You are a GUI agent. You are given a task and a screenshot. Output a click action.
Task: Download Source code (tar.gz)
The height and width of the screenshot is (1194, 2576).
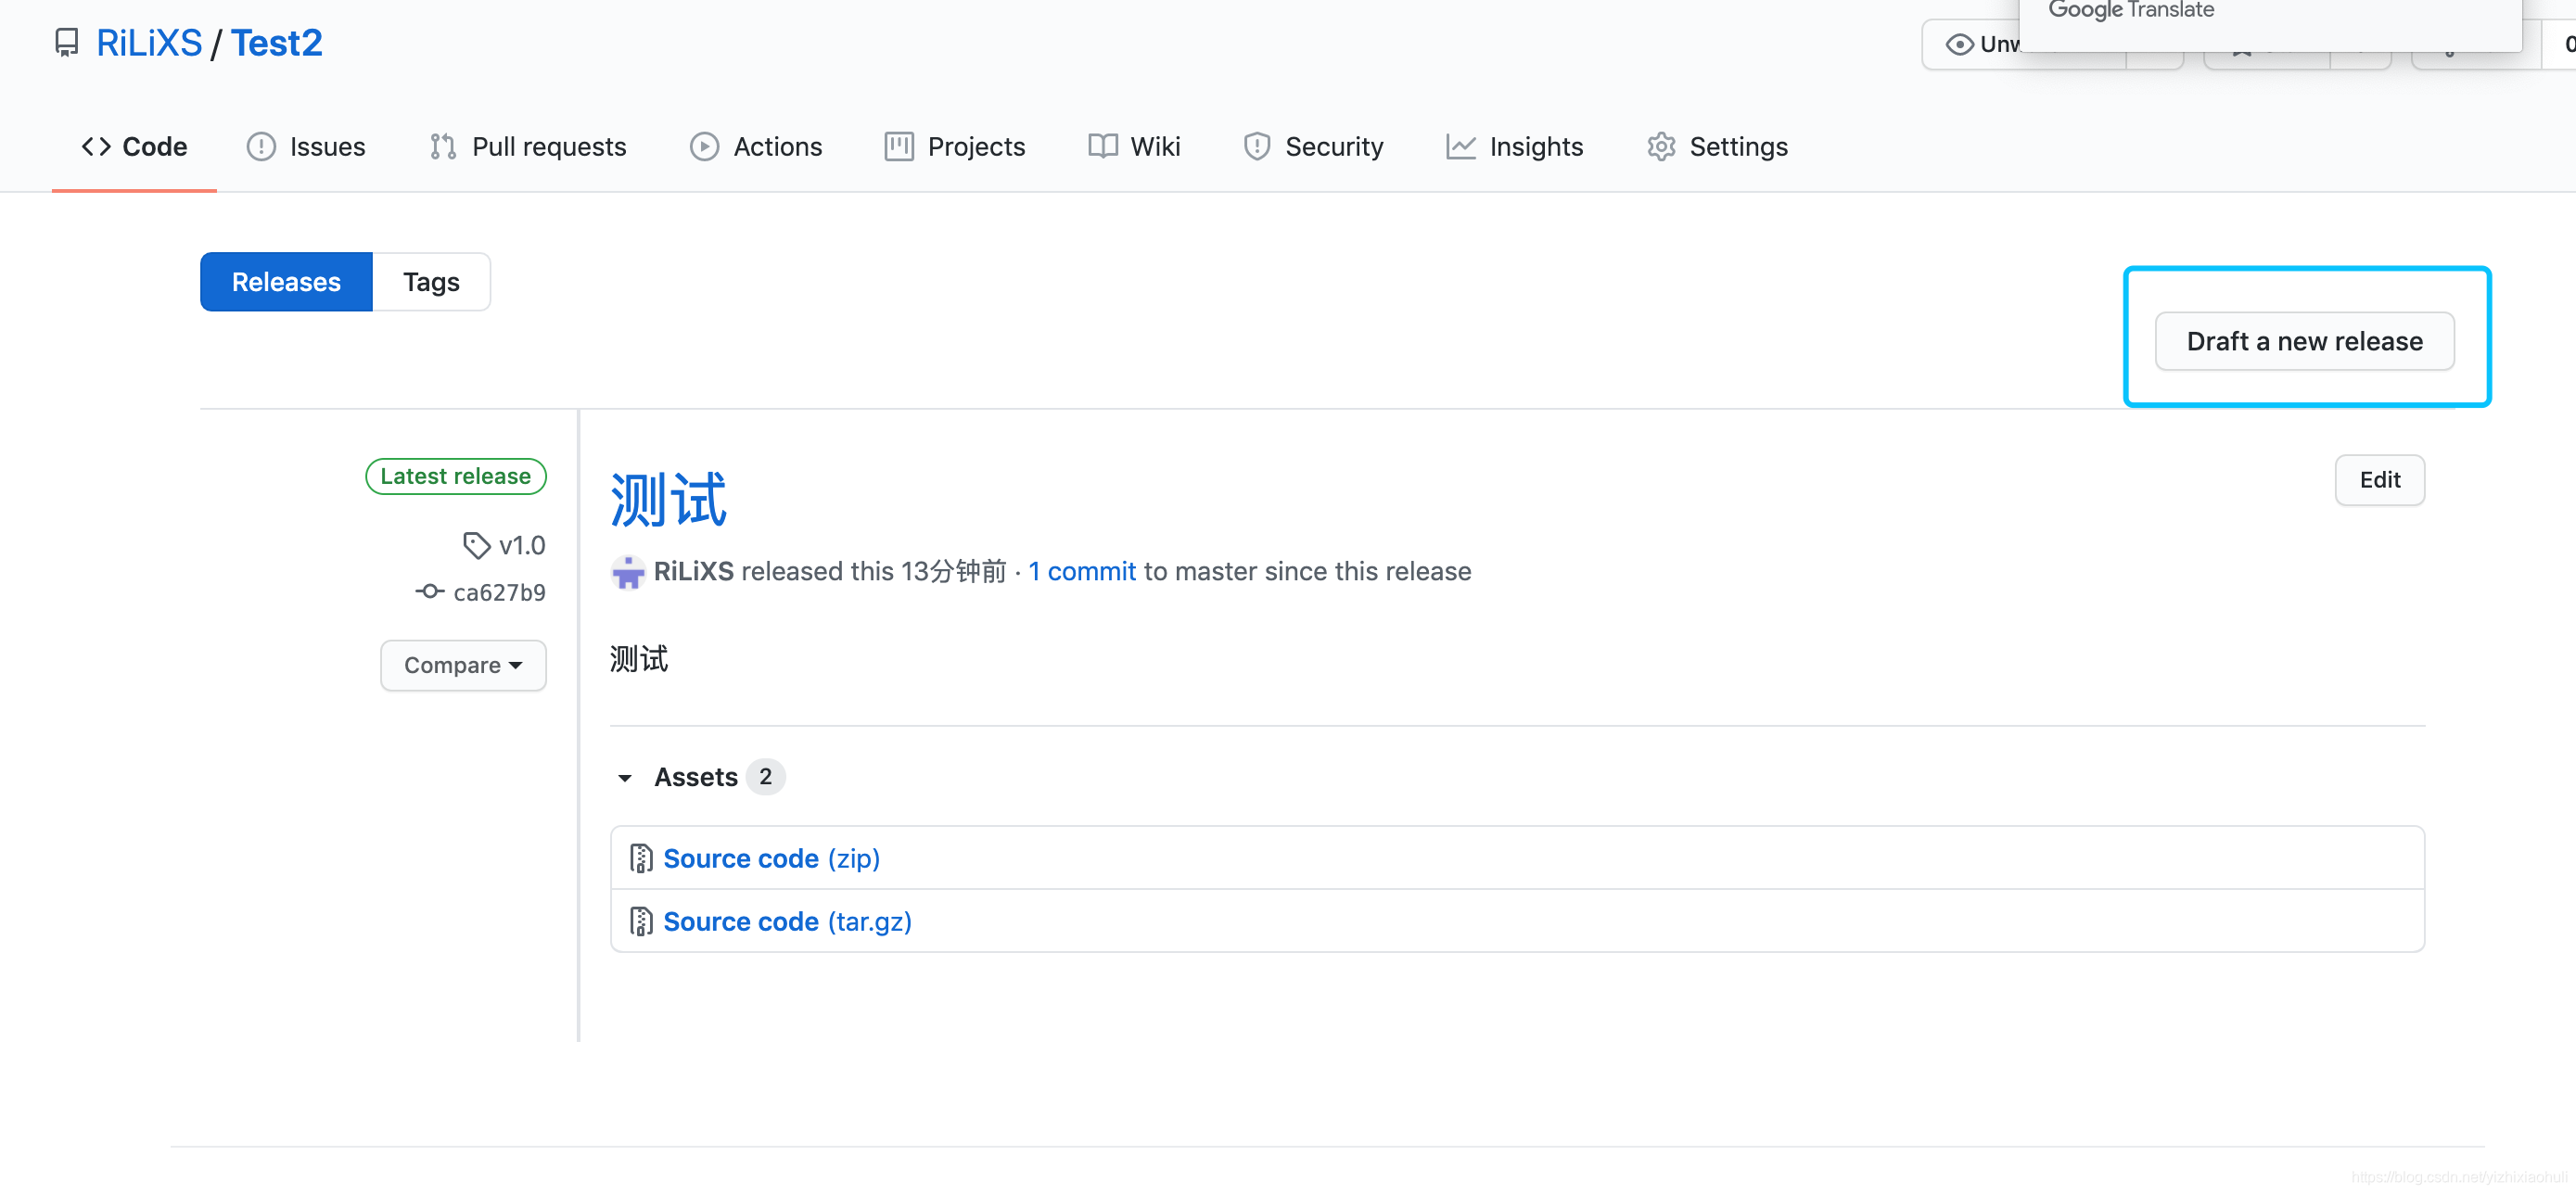787,921
